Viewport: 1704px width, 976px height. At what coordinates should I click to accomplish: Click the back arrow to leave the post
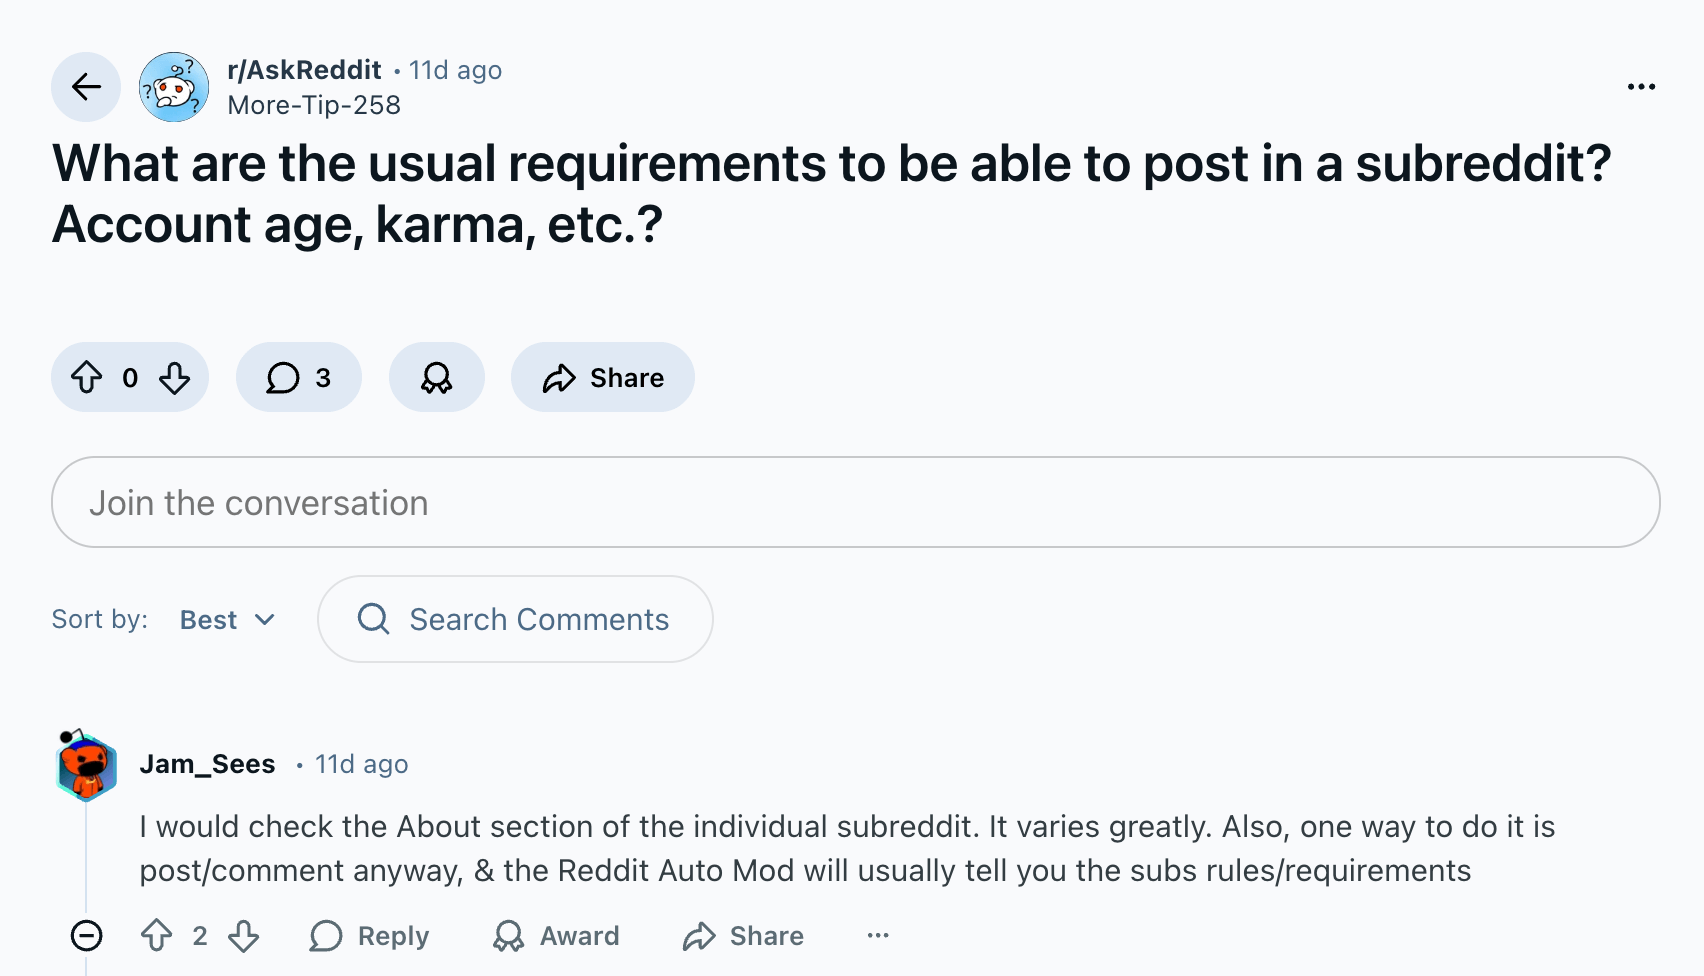[86, 87]
